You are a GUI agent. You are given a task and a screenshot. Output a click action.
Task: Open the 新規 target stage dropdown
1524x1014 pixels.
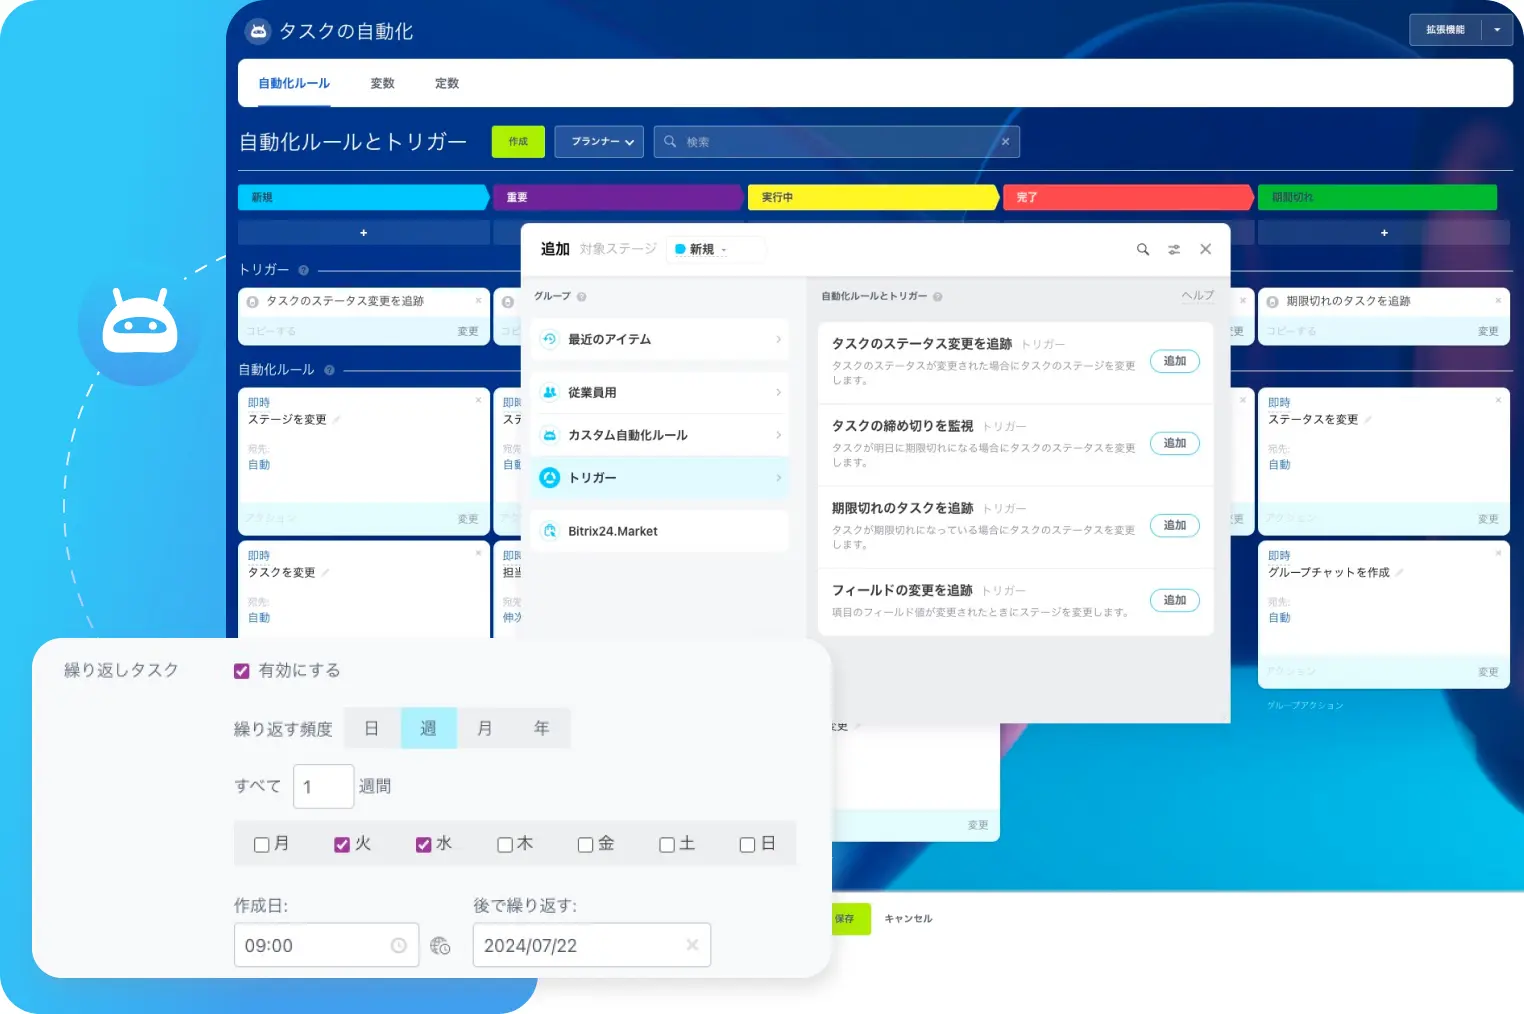click(x=718, y=249)
